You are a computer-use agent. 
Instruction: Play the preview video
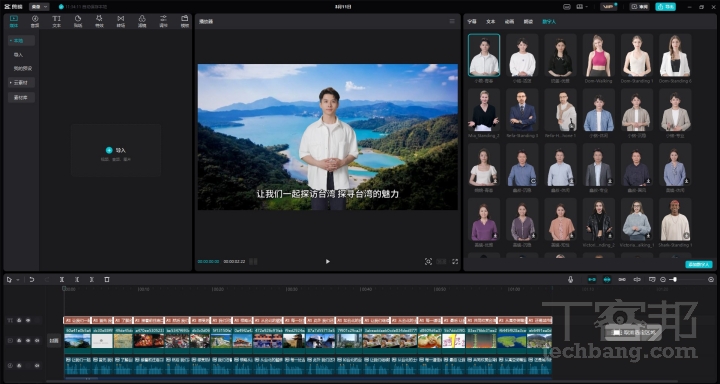pos(327,261)
